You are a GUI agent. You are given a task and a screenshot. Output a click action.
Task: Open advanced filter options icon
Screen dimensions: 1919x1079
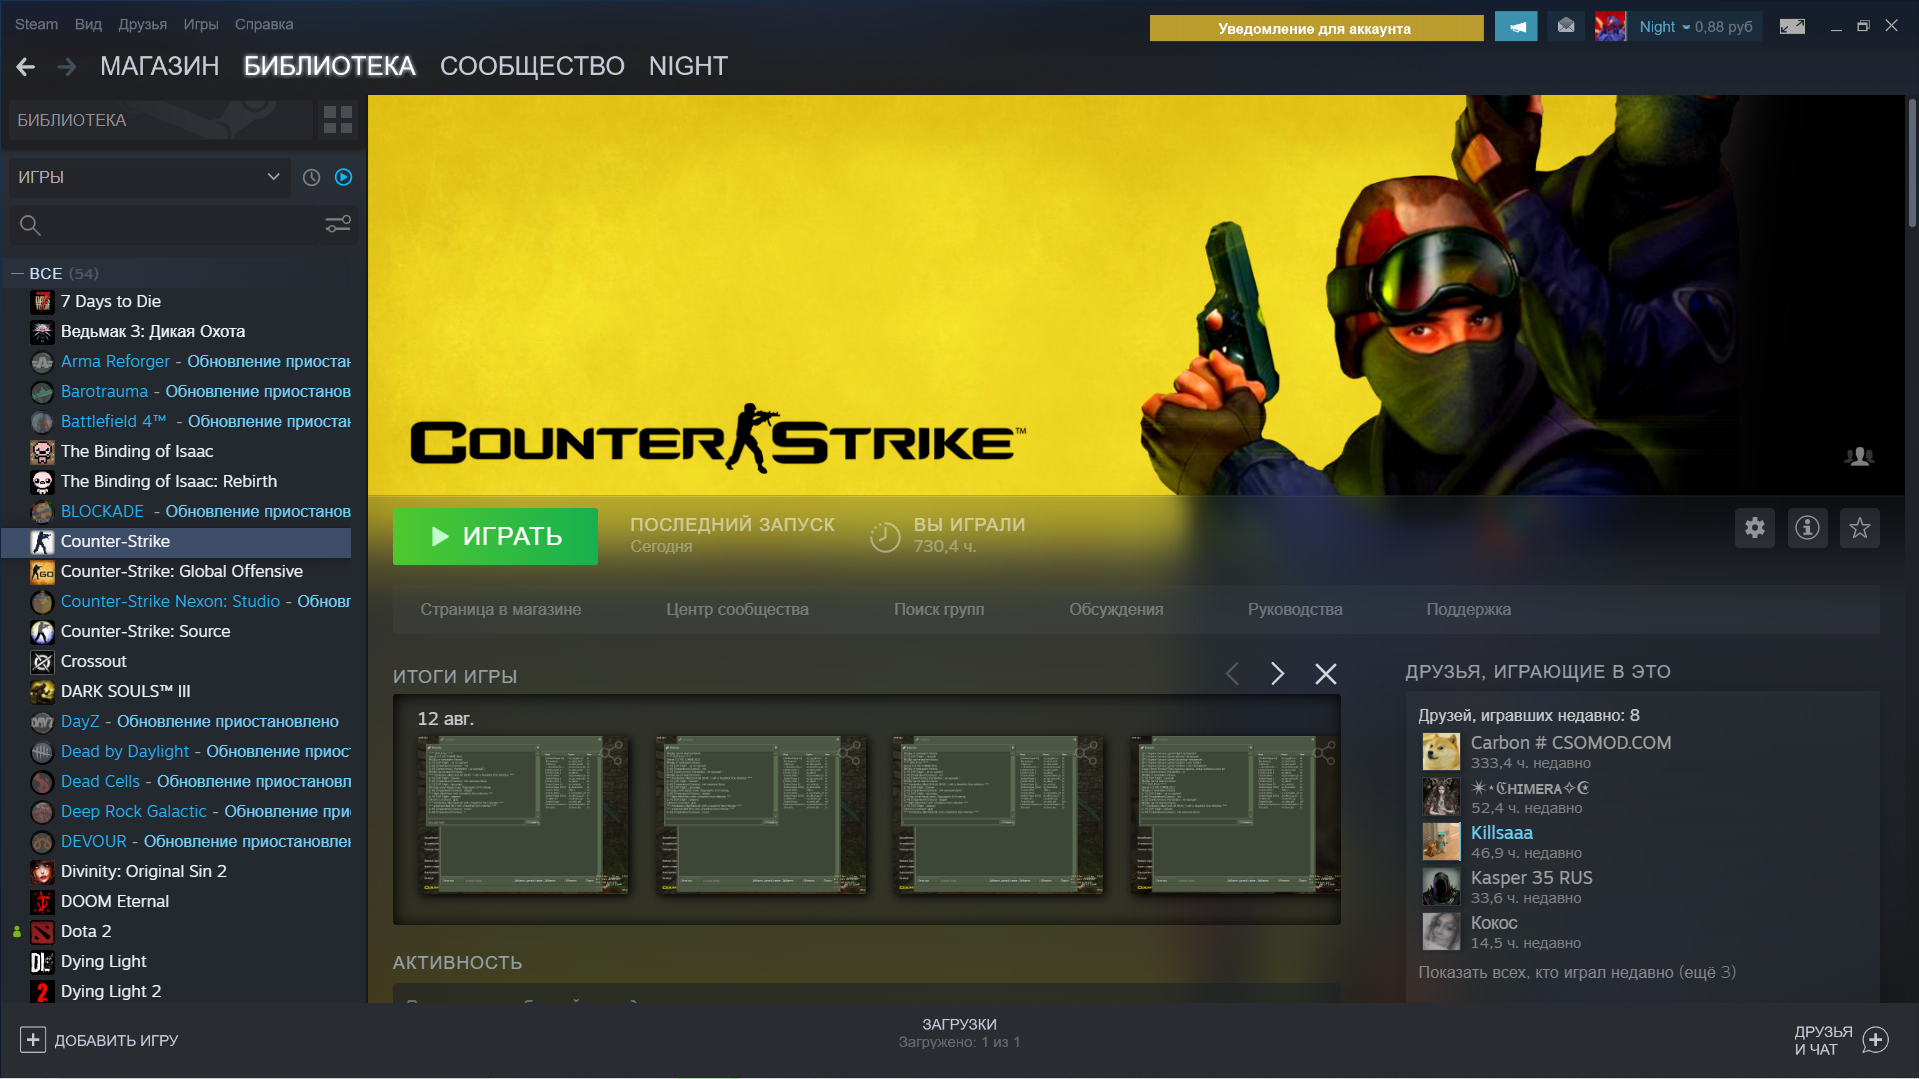pos(338,225)
